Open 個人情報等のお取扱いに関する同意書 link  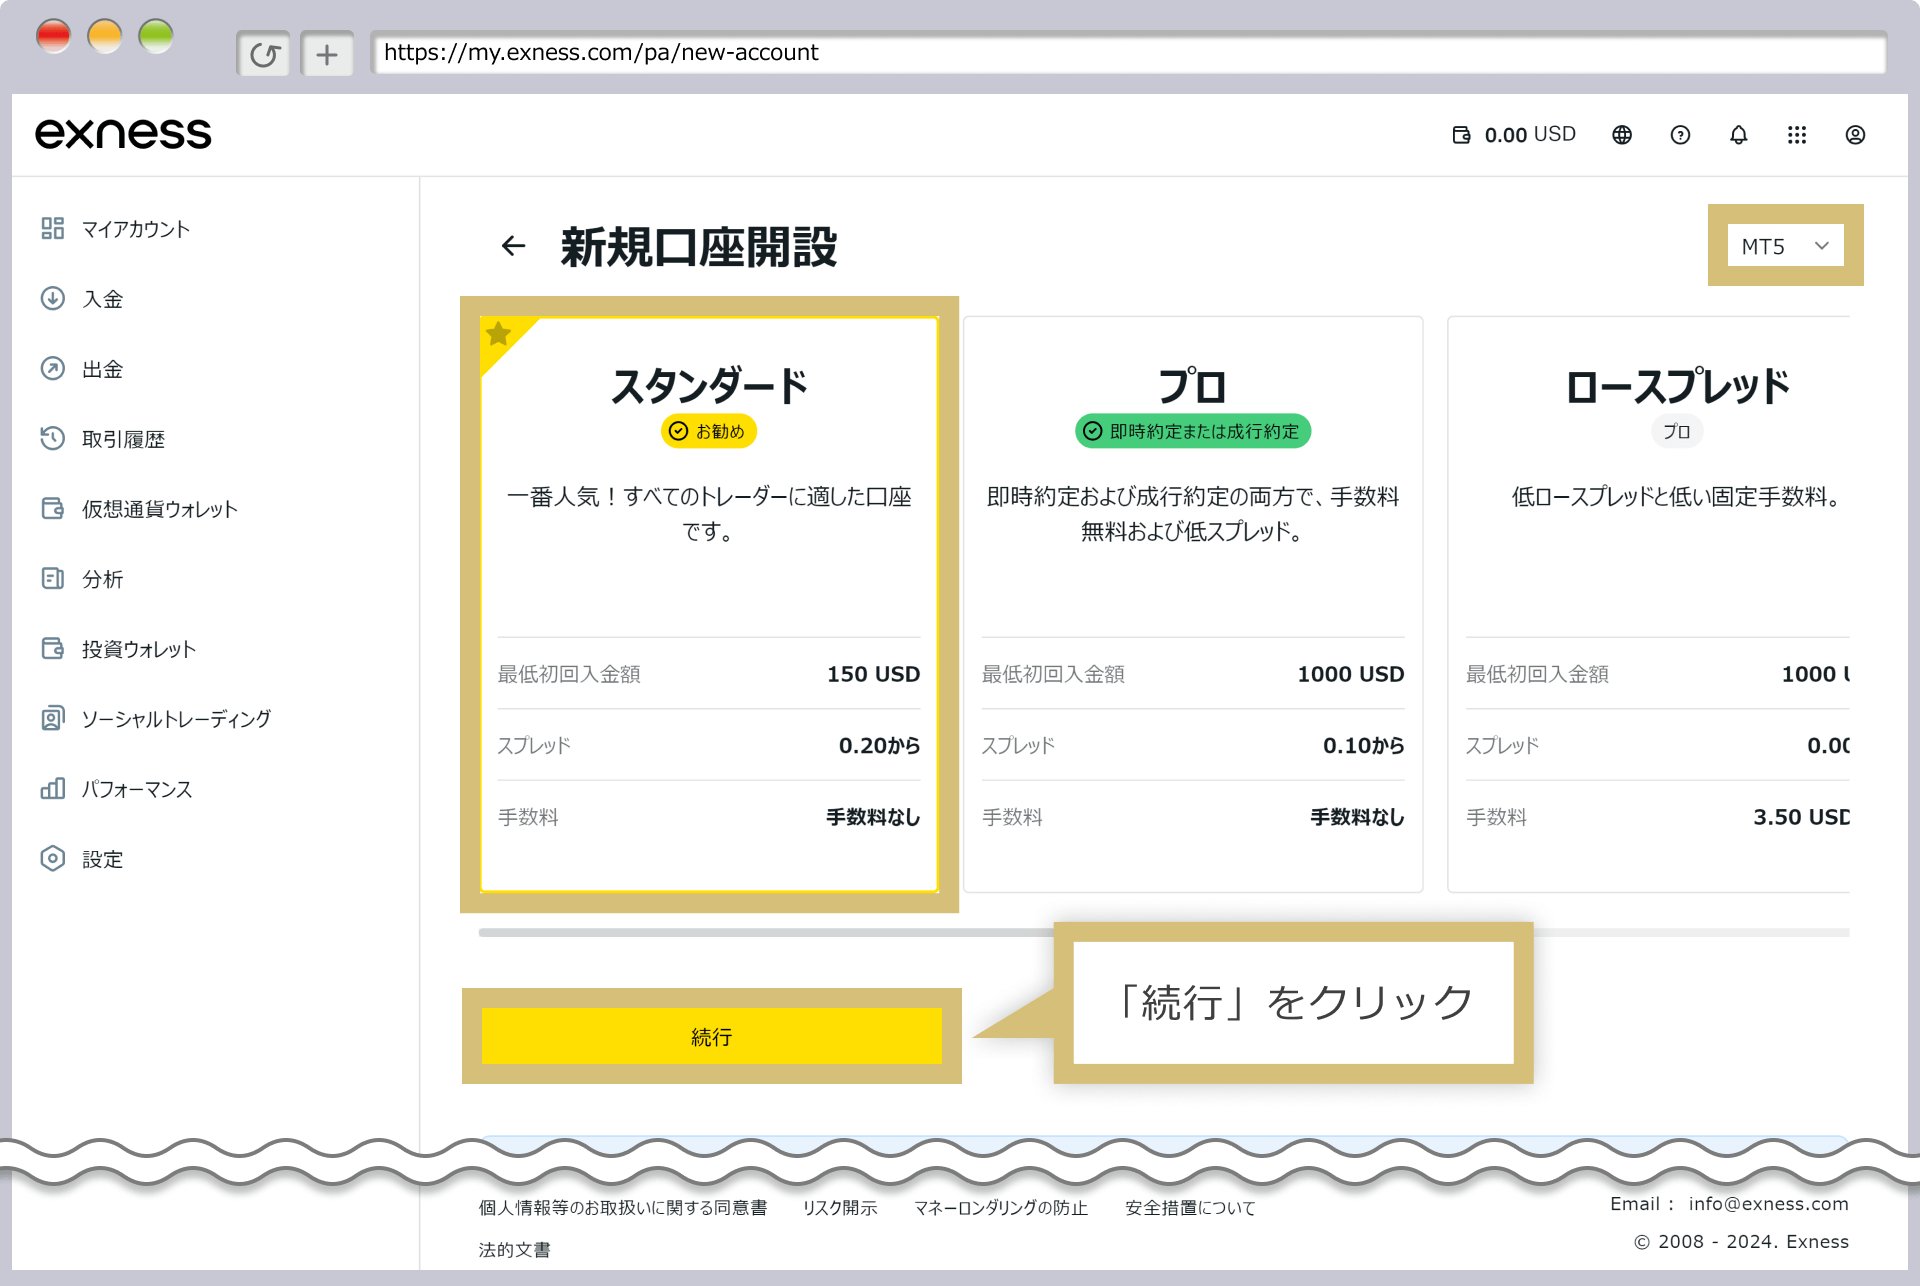tap(622, 1208)
